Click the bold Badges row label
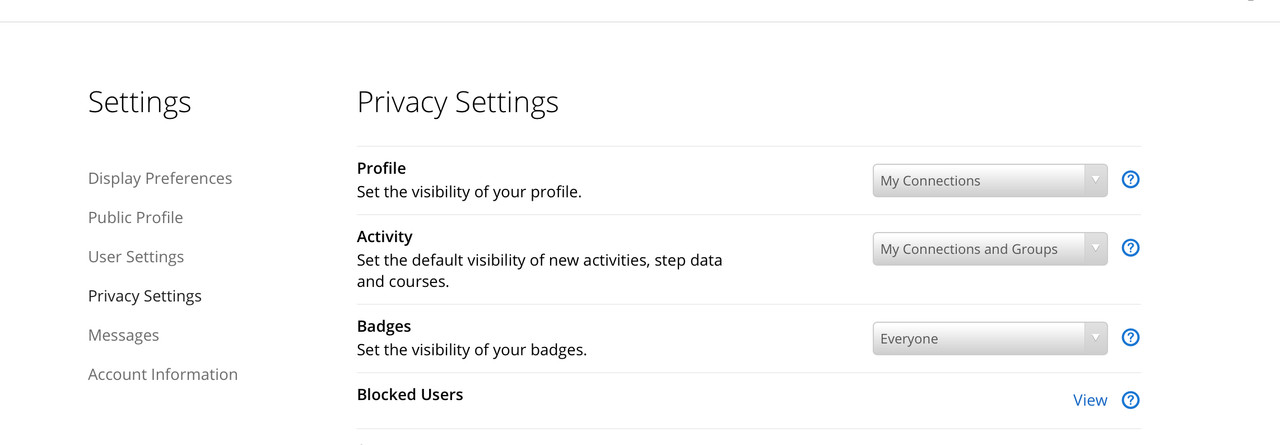Image resolution: width=1280 pixels, height=445 pixels. pyautogui.click(x=384, y=326)
